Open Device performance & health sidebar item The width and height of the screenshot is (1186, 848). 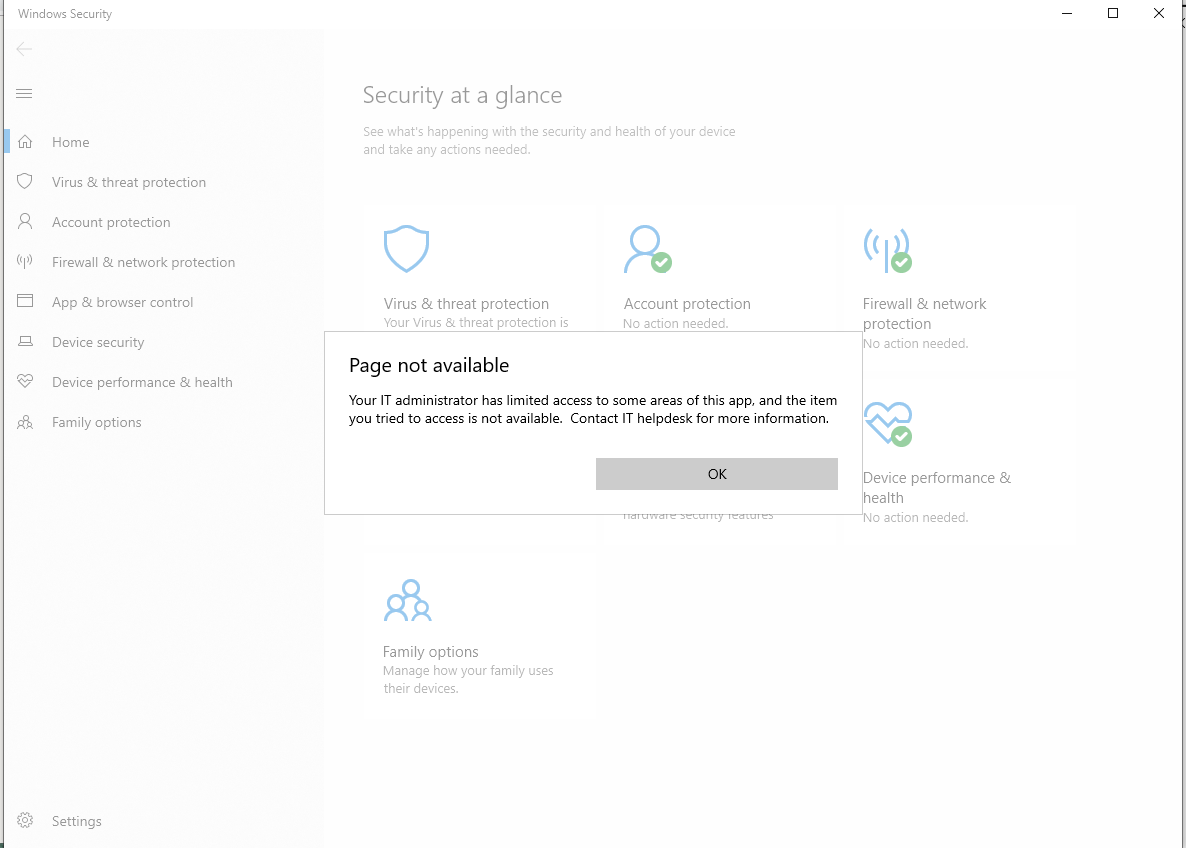[x=142, y=383]
